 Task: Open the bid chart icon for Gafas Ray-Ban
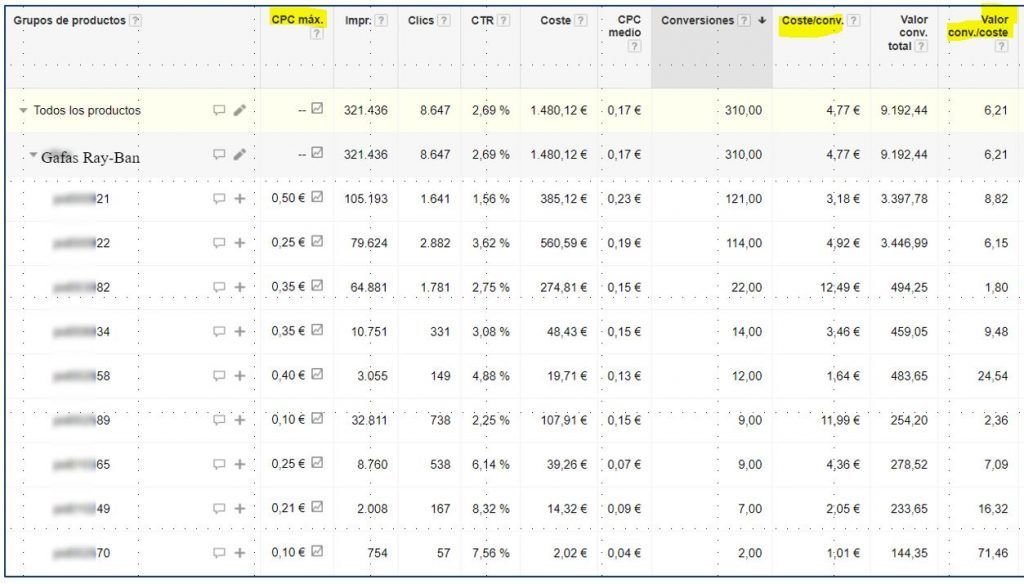tap(317, 153)
